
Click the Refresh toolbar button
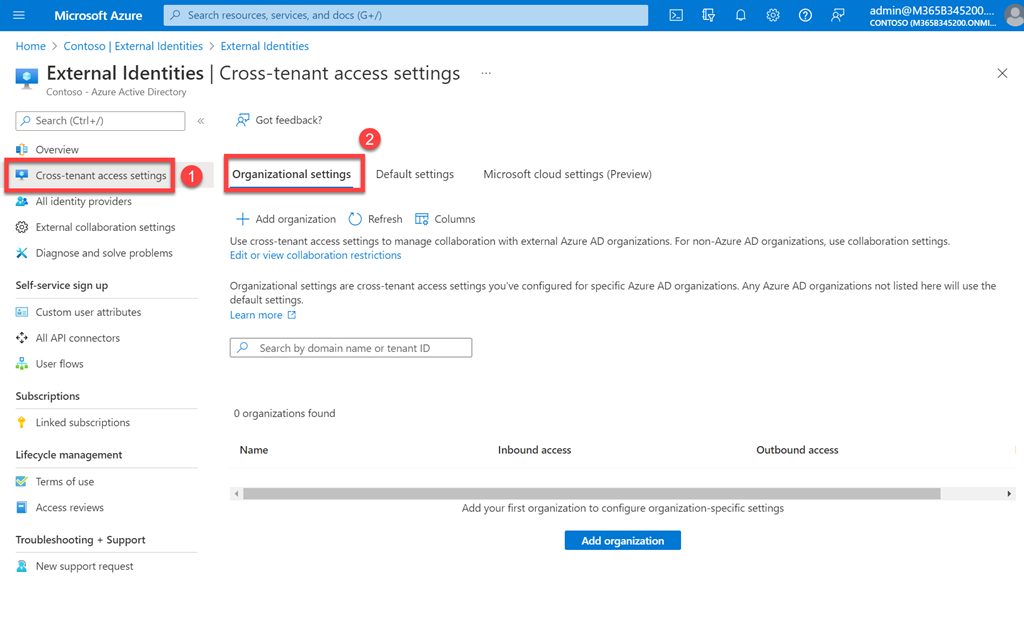(x=375, y=219)
